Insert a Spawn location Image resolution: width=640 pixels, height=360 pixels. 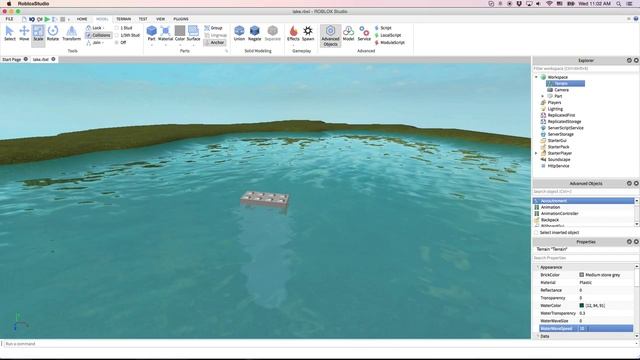click(x=308, y=33)
